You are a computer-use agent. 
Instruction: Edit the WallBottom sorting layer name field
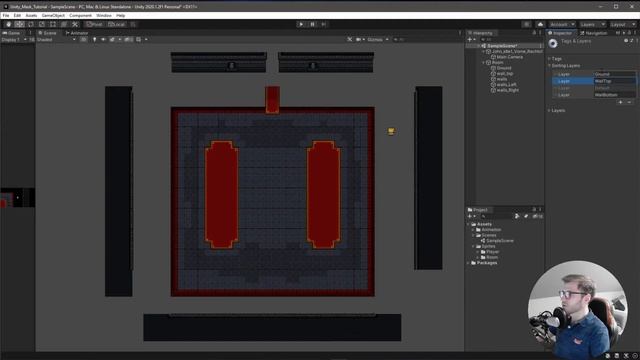[614, 95]
